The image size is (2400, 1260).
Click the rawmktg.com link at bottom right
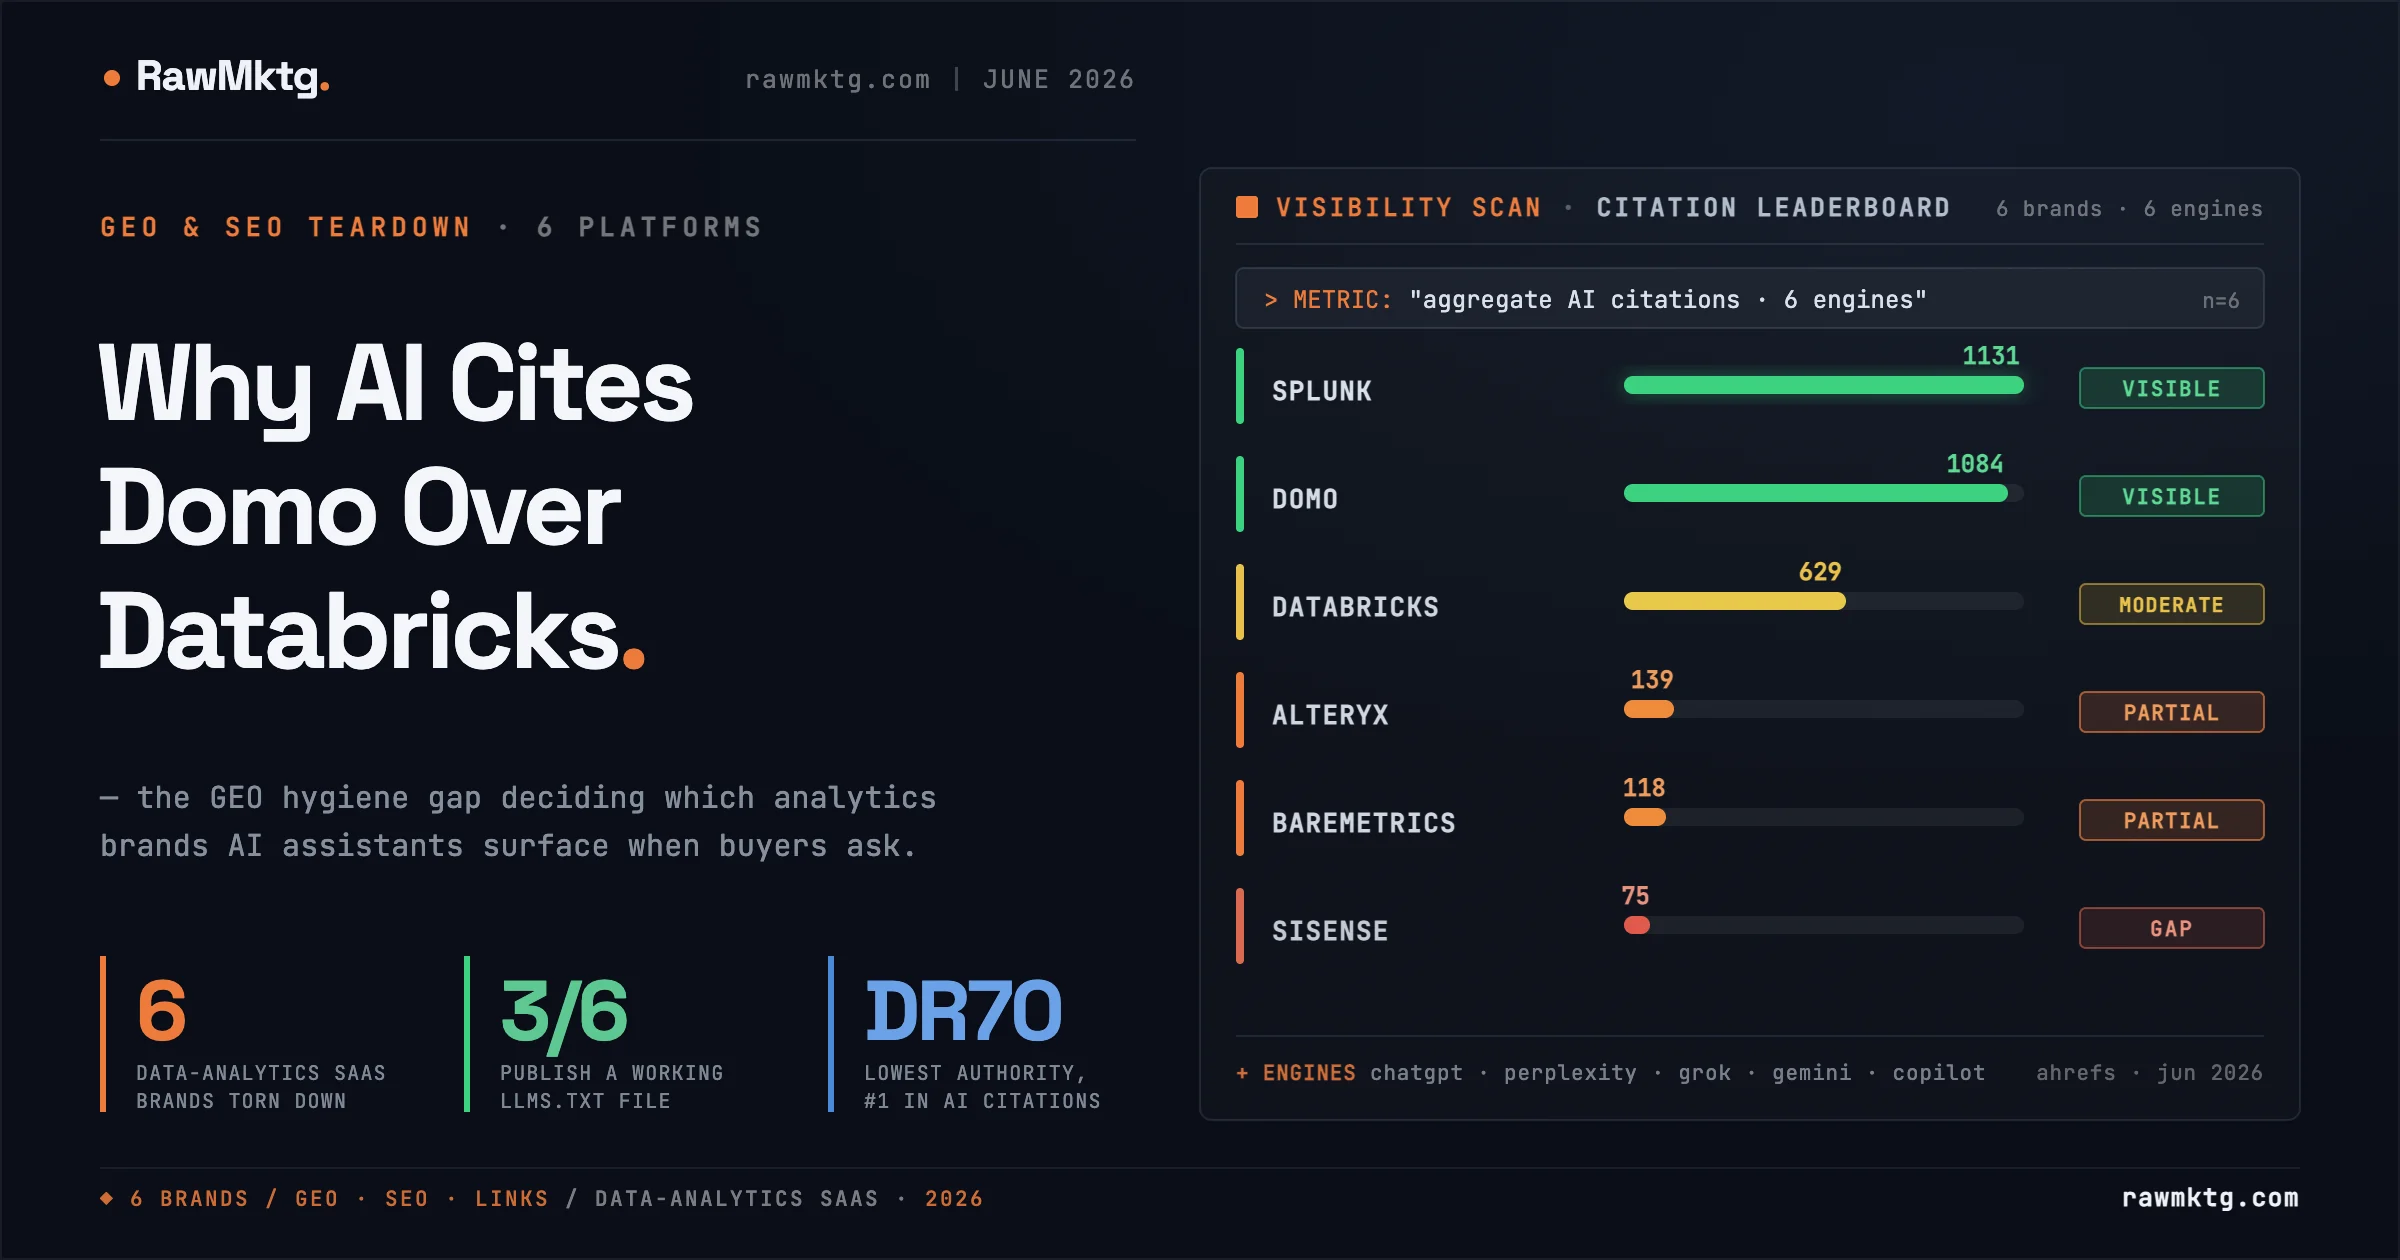click(2210, 1198)
